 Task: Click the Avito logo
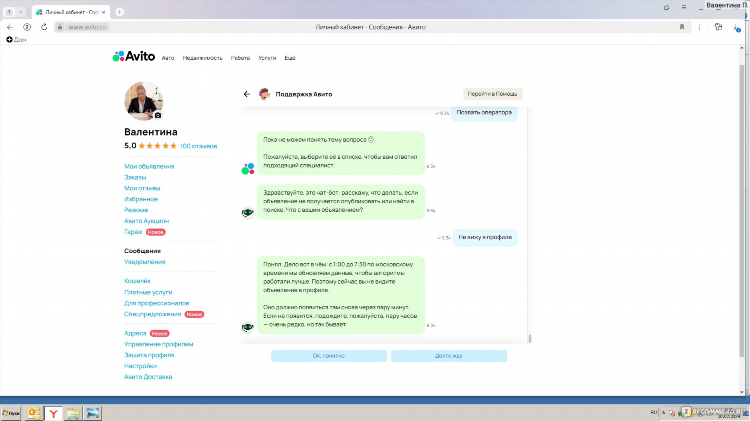tap(133, 56)
